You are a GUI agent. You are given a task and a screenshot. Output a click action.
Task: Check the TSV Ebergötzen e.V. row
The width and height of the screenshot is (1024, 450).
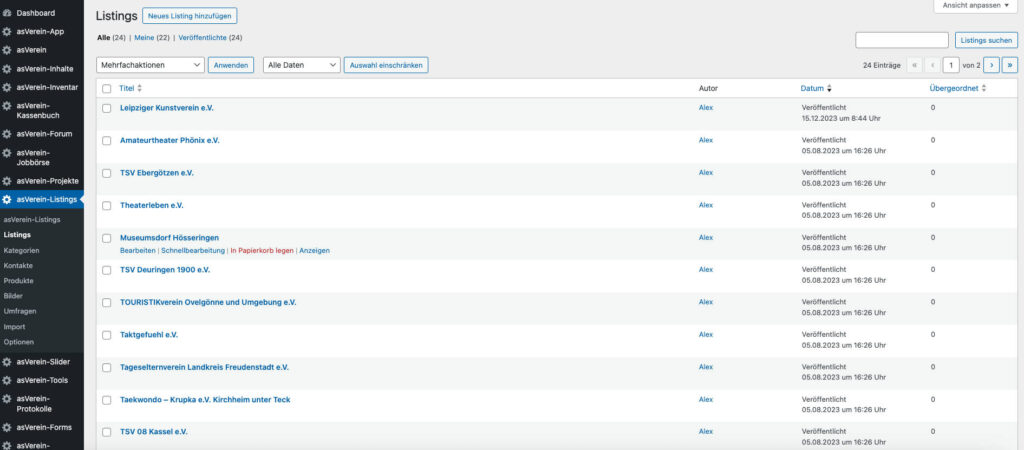(x=106, y=173)
